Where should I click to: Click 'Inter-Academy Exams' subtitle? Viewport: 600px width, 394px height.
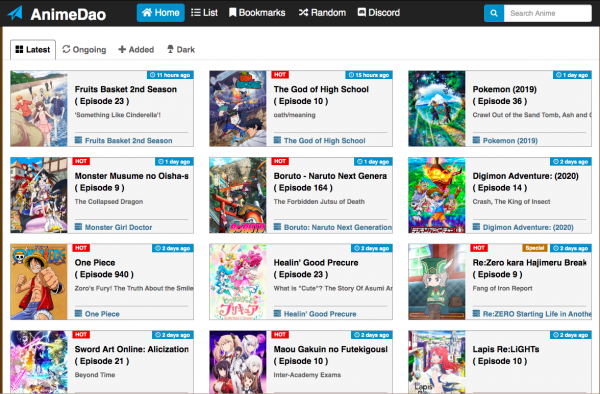pos(307,375)
